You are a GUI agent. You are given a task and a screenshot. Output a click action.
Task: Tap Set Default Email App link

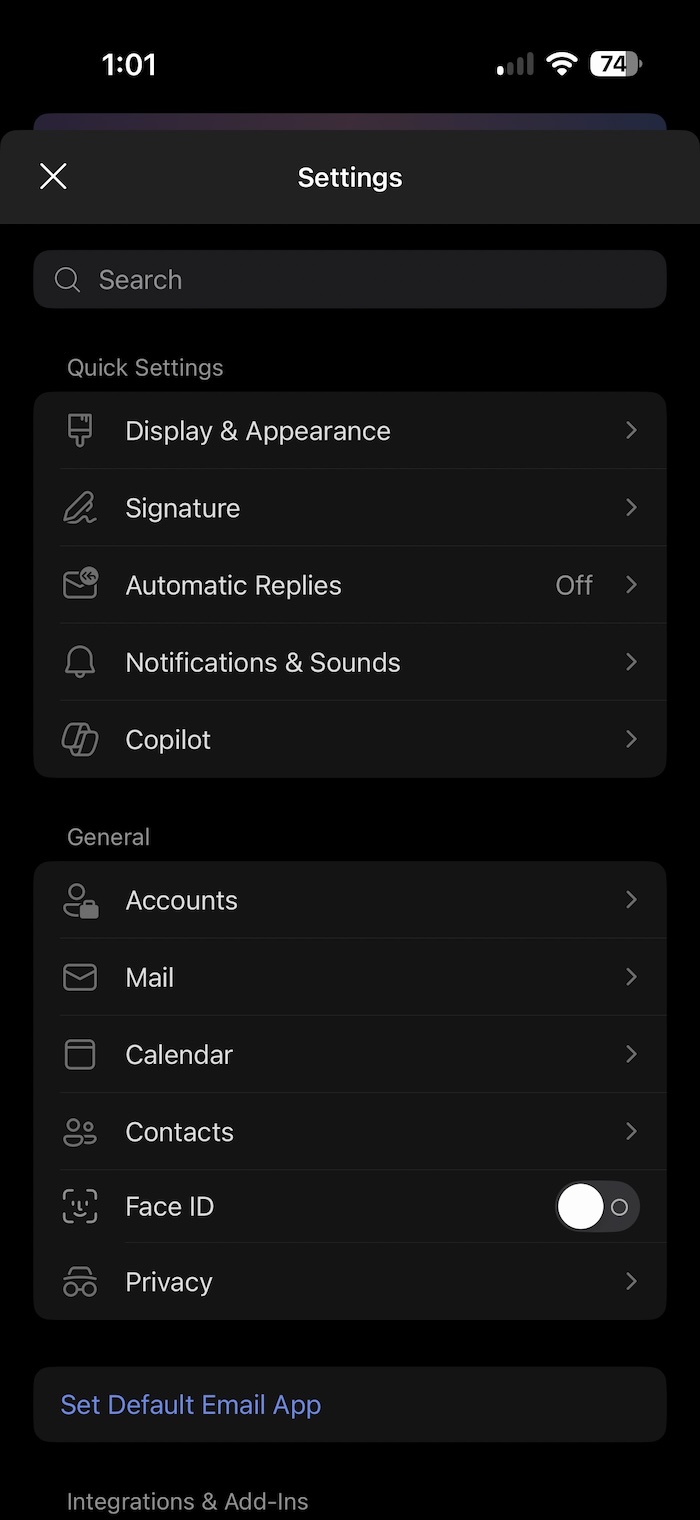[x=191, y=1405]
